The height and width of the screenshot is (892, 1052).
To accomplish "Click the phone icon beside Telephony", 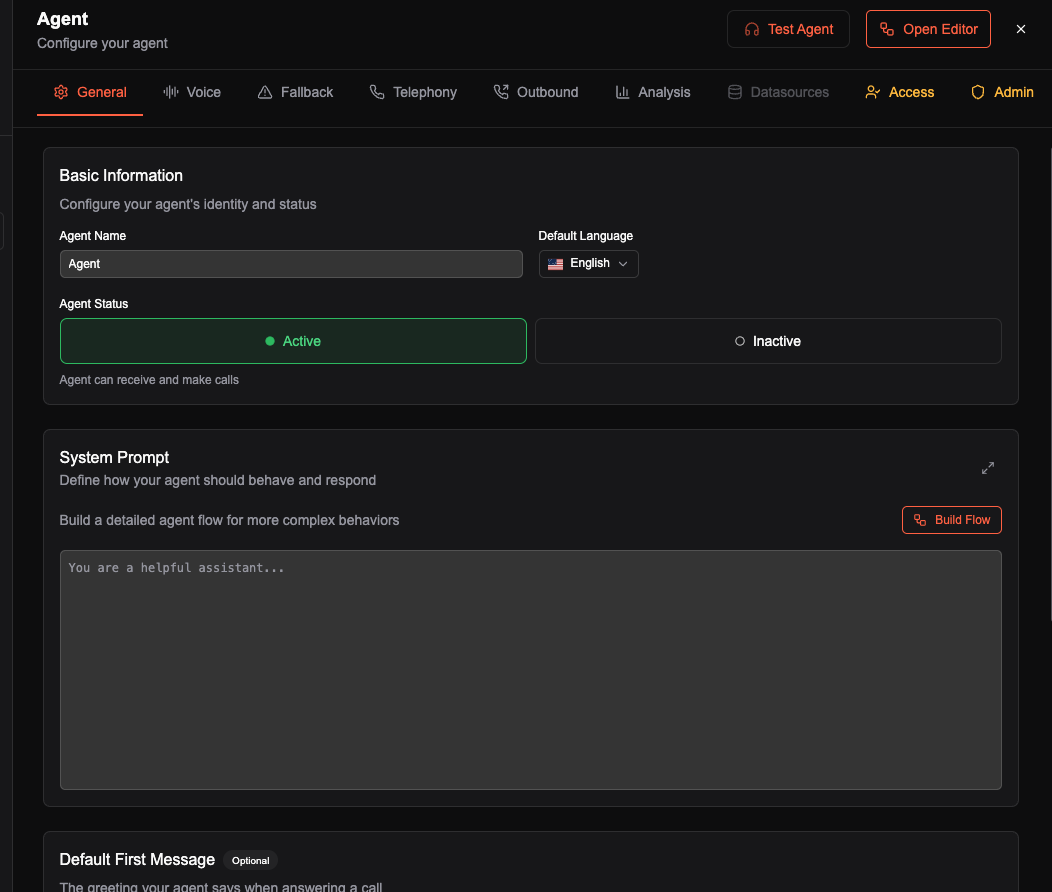I will (377, 92).
